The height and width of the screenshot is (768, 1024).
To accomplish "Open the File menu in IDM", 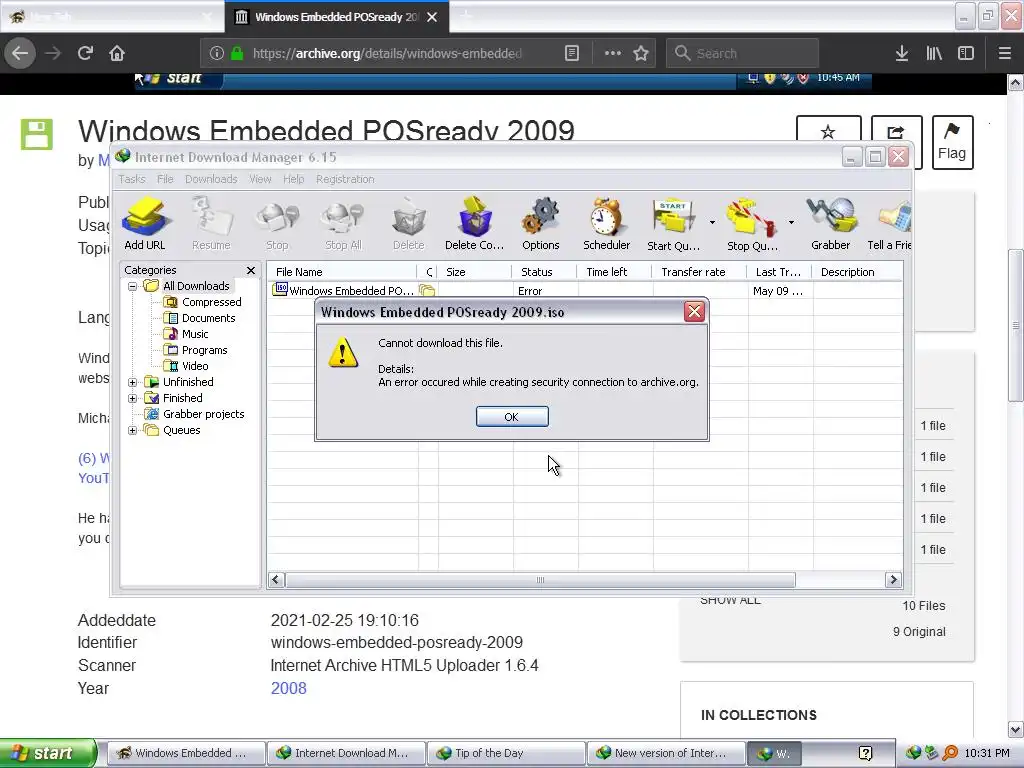I will 165,179.
